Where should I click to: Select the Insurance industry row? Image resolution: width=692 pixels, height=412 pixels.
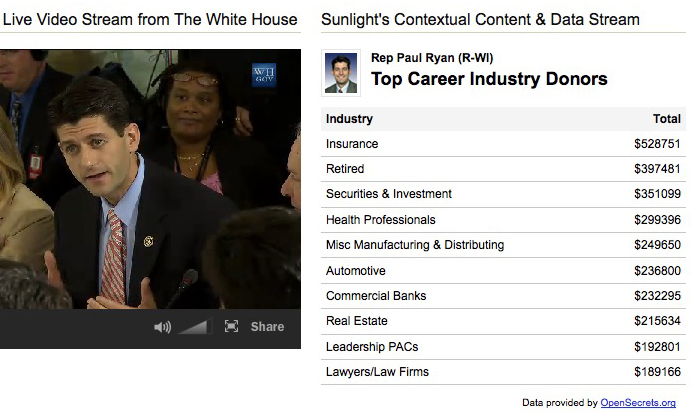coord(503,144)
